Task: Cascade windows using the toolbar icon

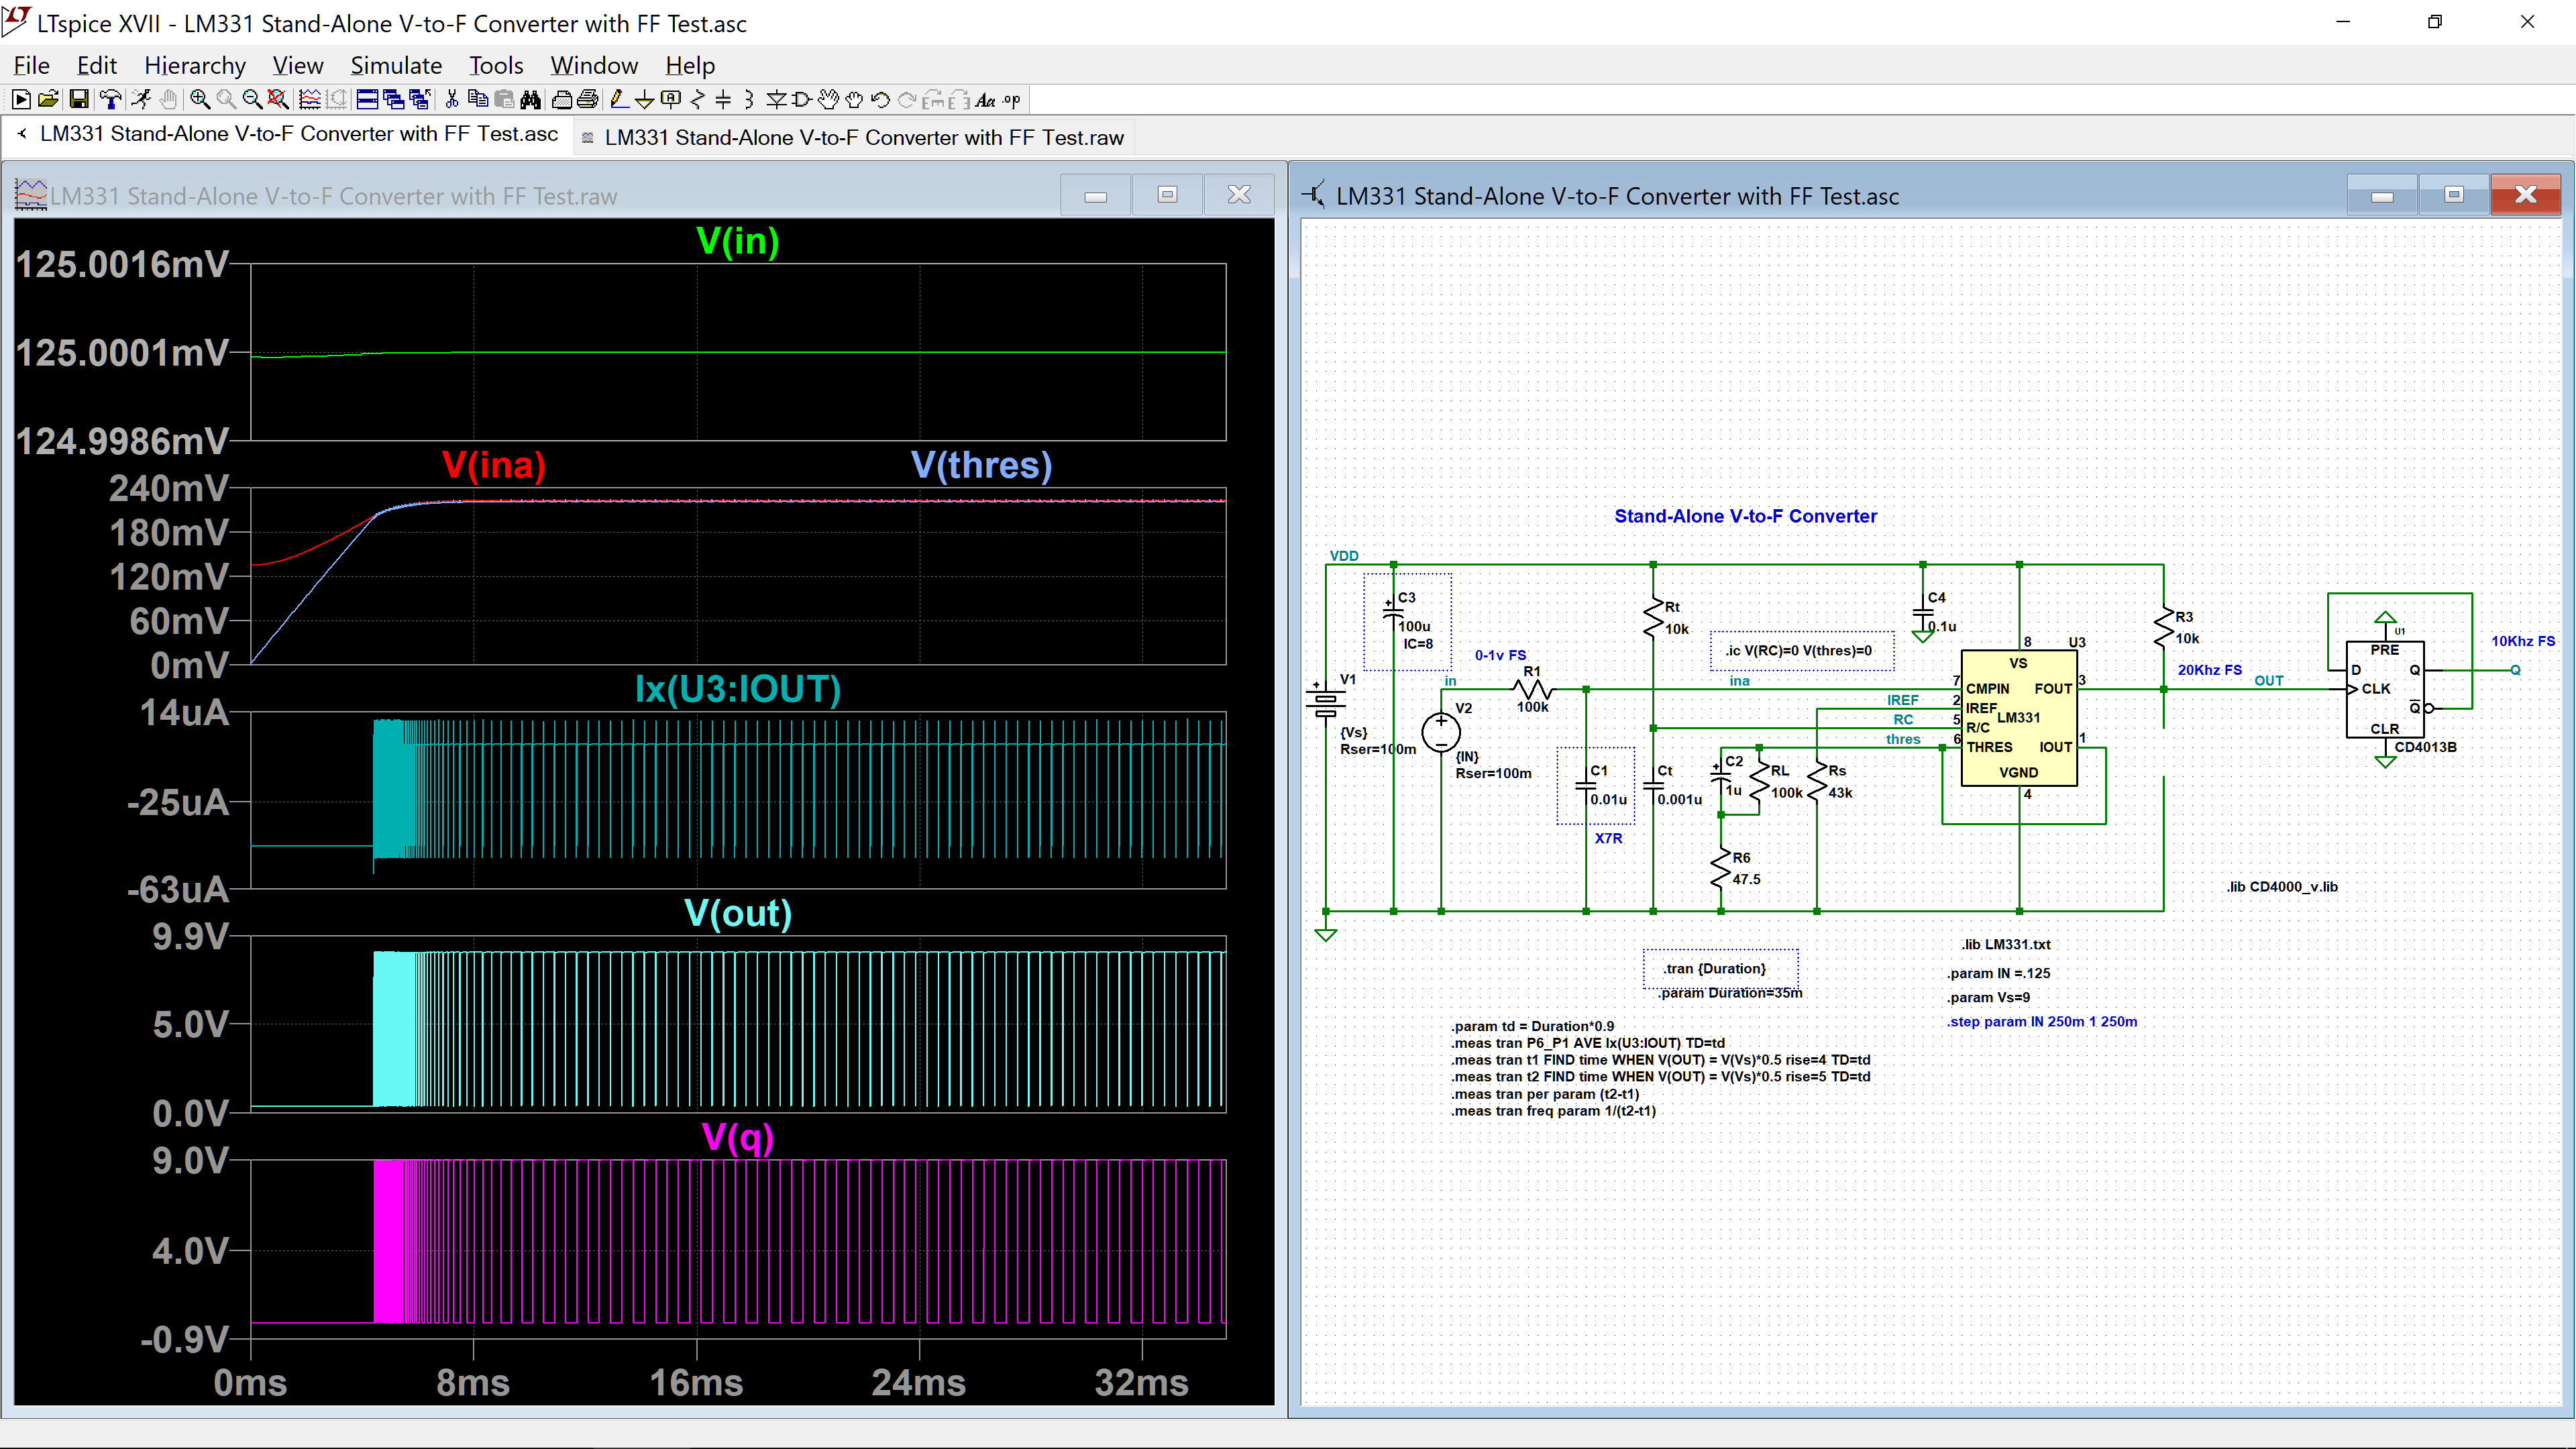Action: tap(420, 100)
